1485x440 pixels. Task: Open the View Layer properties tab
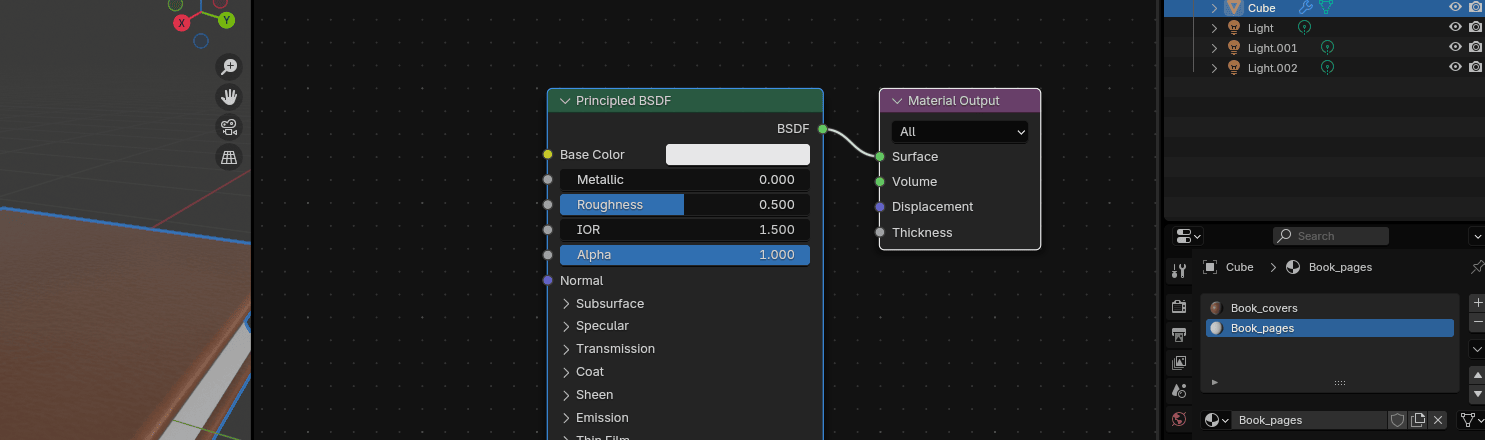point(1179,362)
